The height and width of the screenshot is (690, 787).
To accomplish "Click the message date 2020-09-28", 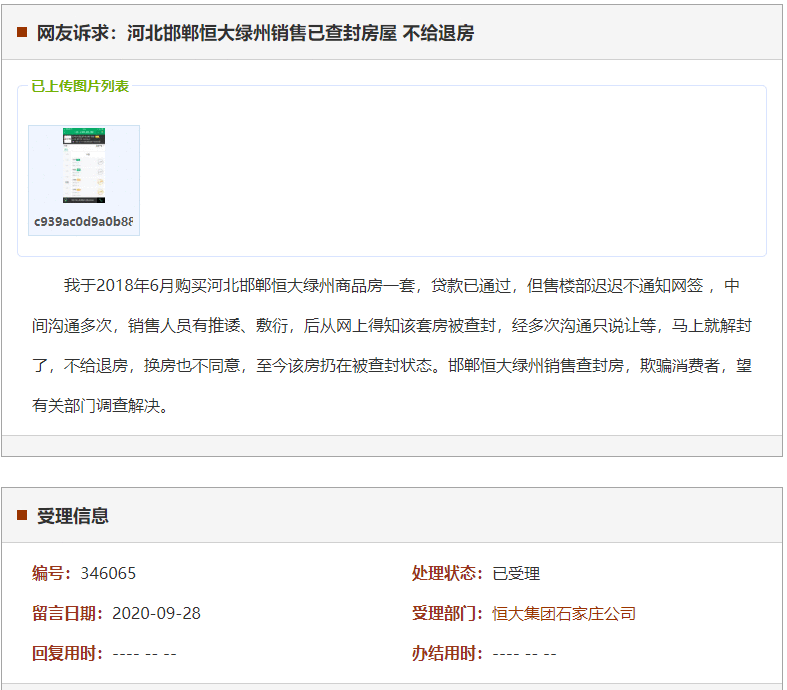I will [156, 613].
